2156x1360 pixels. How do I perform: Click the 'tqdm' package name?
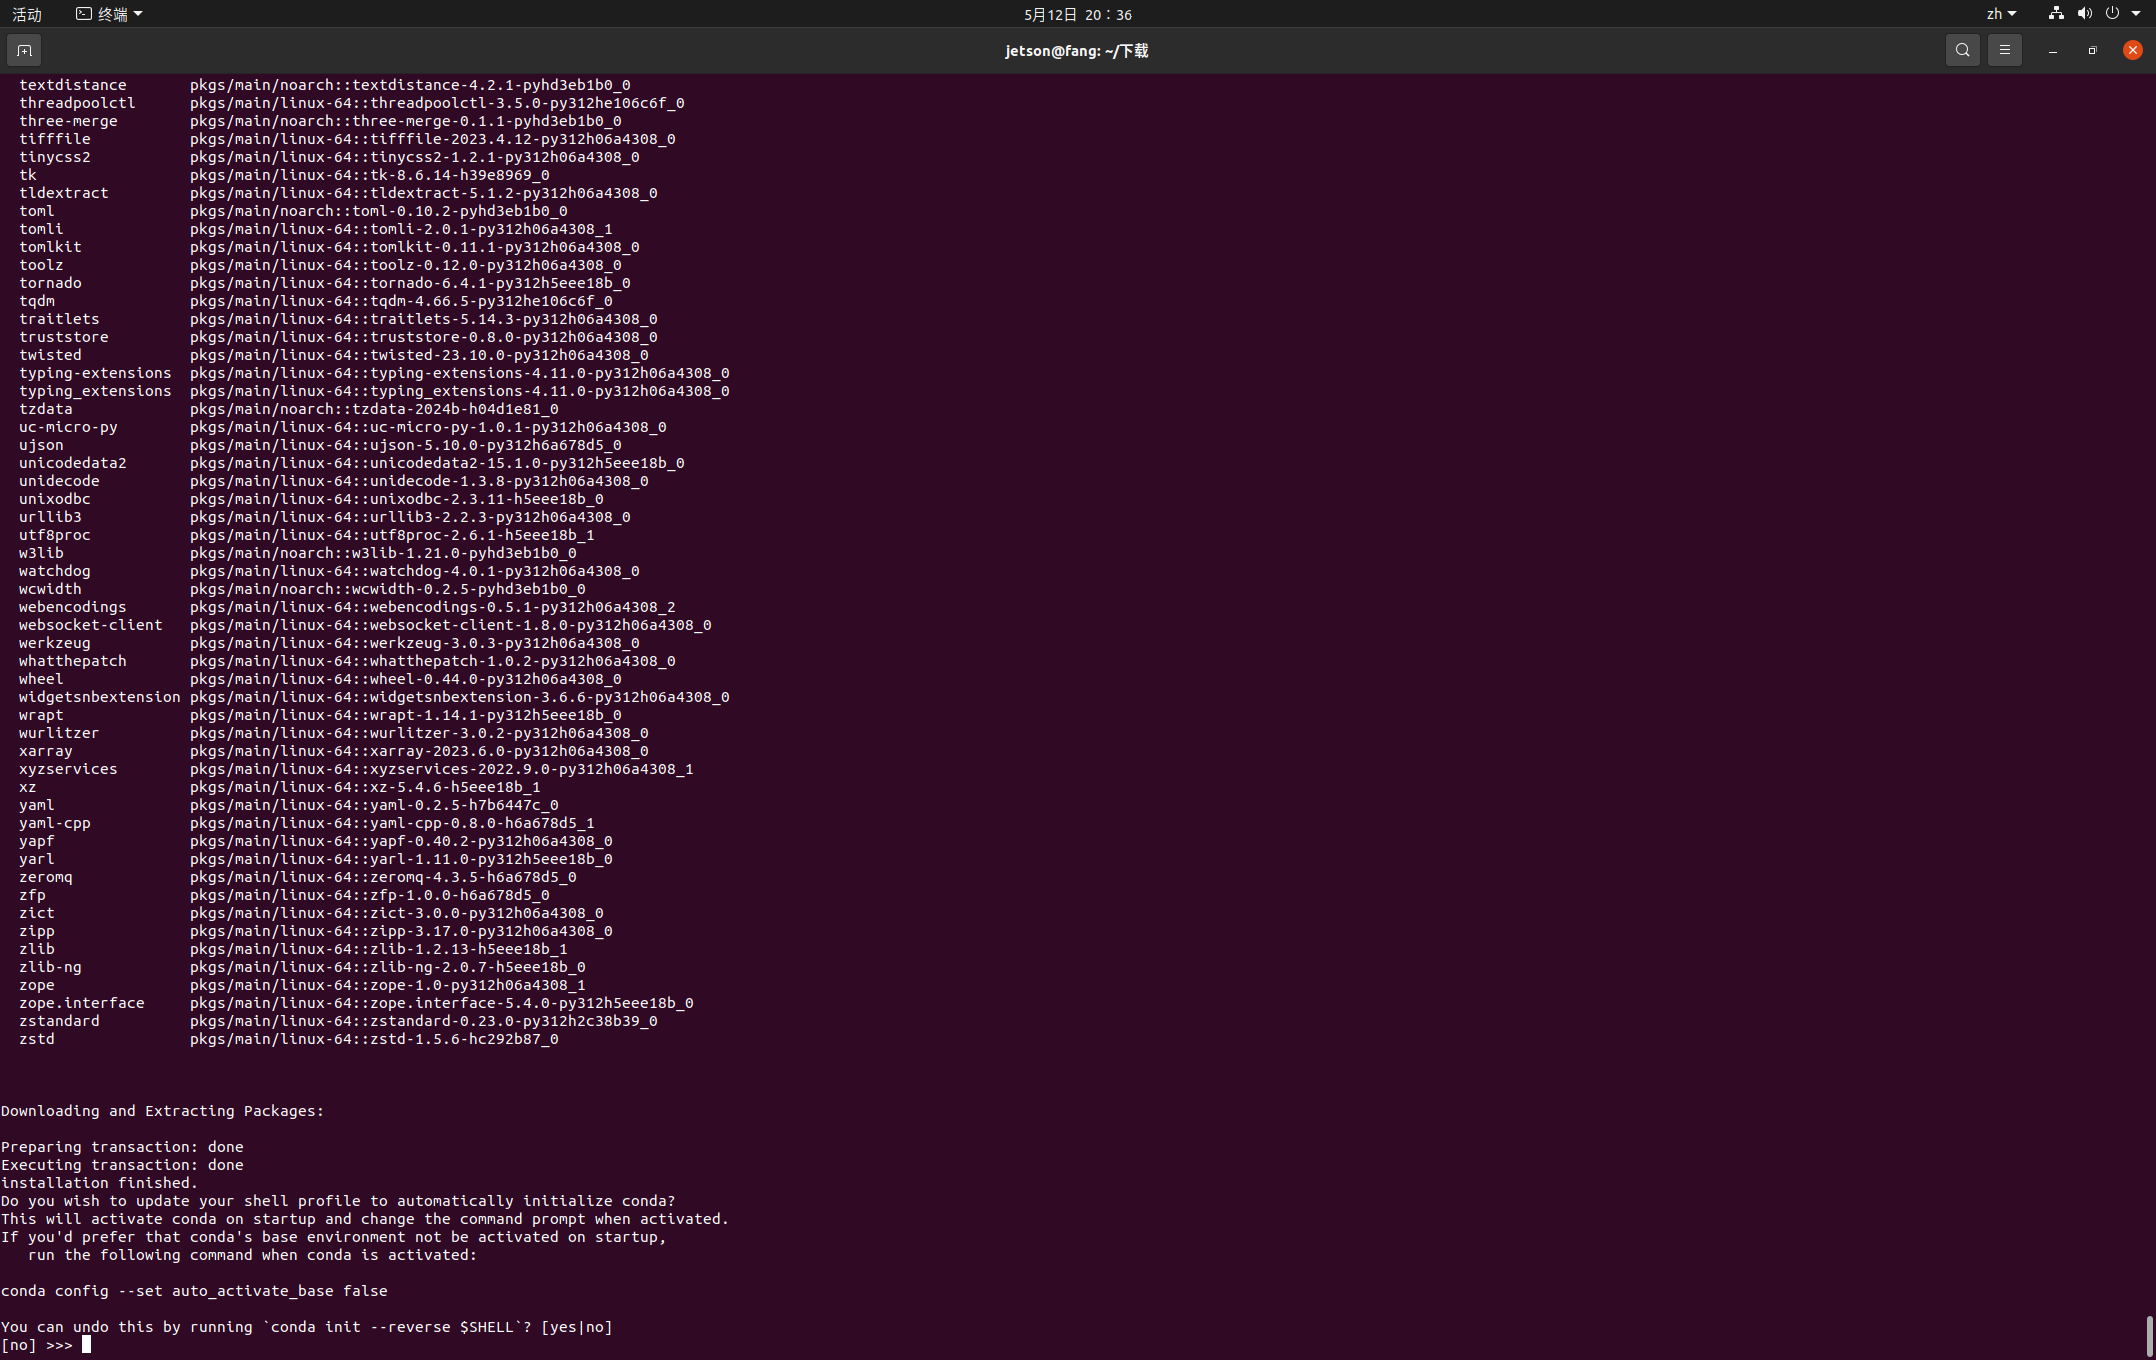pos(37,301)
